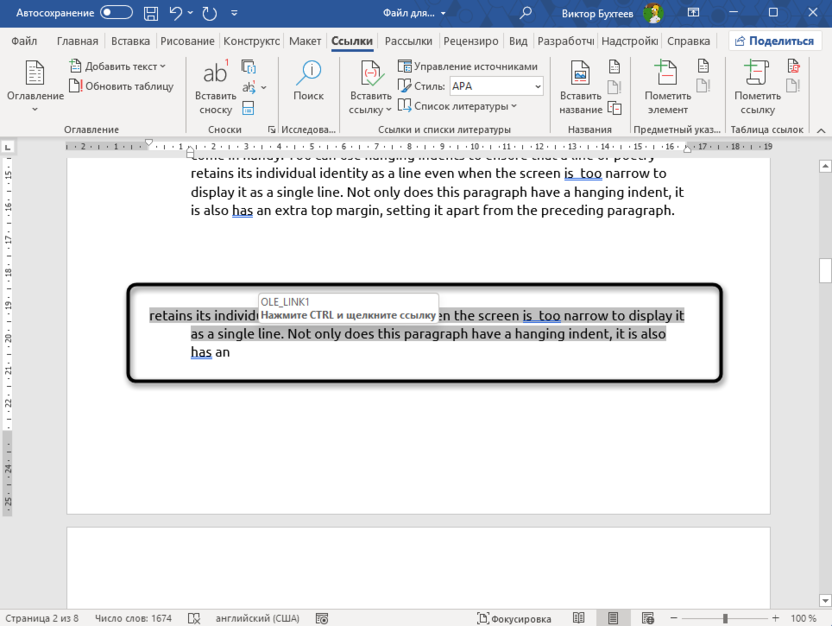Click the Undo arrow icon
This screenshot has width=832, height=626.
(x=177, y=14)
